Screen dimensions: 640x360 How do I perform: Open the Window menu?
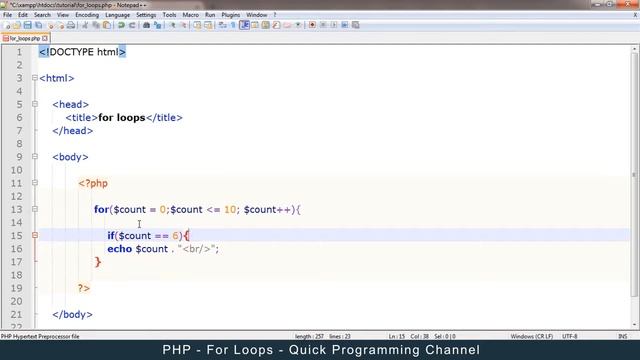tap(256, 15)
